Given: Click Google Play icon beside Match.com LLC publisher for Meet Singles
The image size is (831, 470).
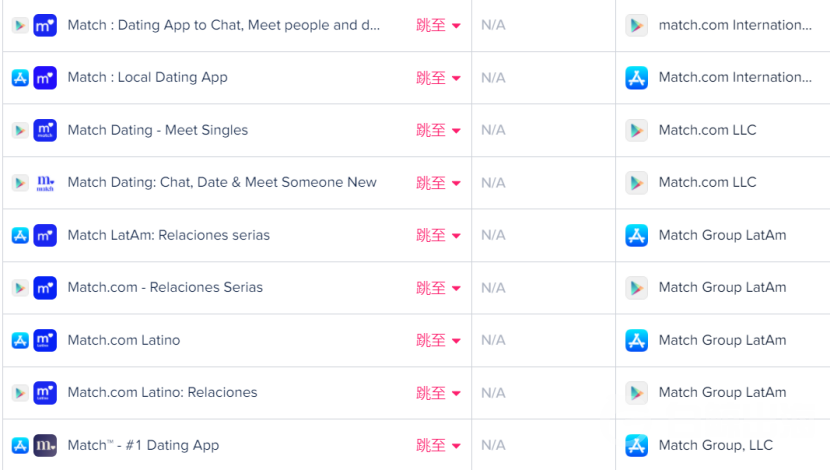Looking at the screenshot, I should click(x=637, y=130).
